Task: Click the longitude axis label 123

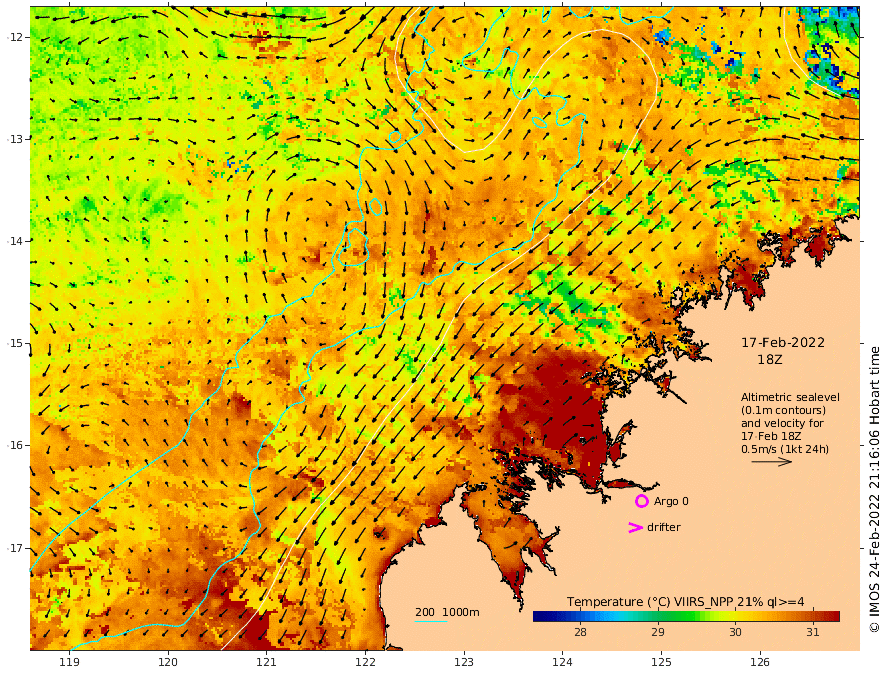Action: tap(464, 662)
